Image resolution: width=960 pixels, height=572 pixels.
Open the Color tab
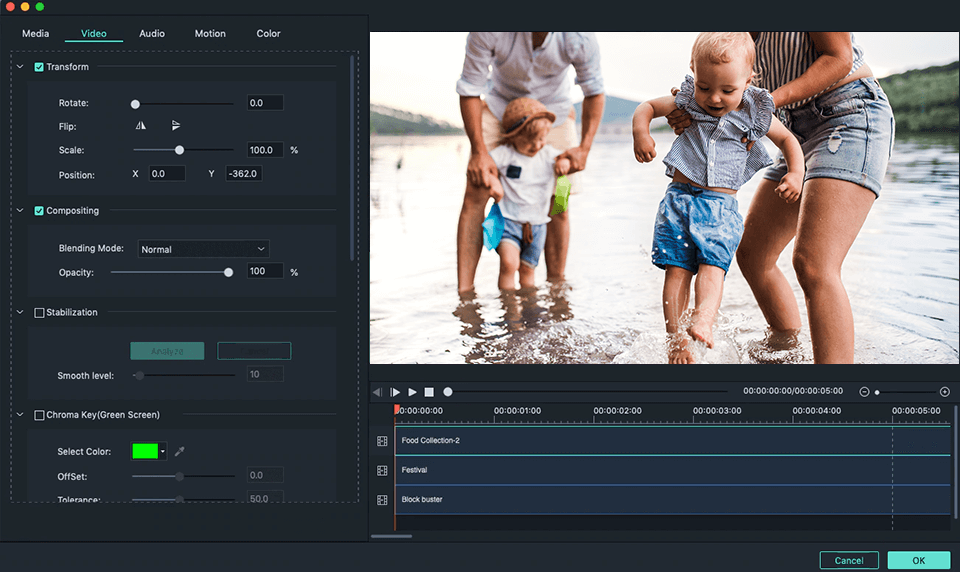[268, 34]
